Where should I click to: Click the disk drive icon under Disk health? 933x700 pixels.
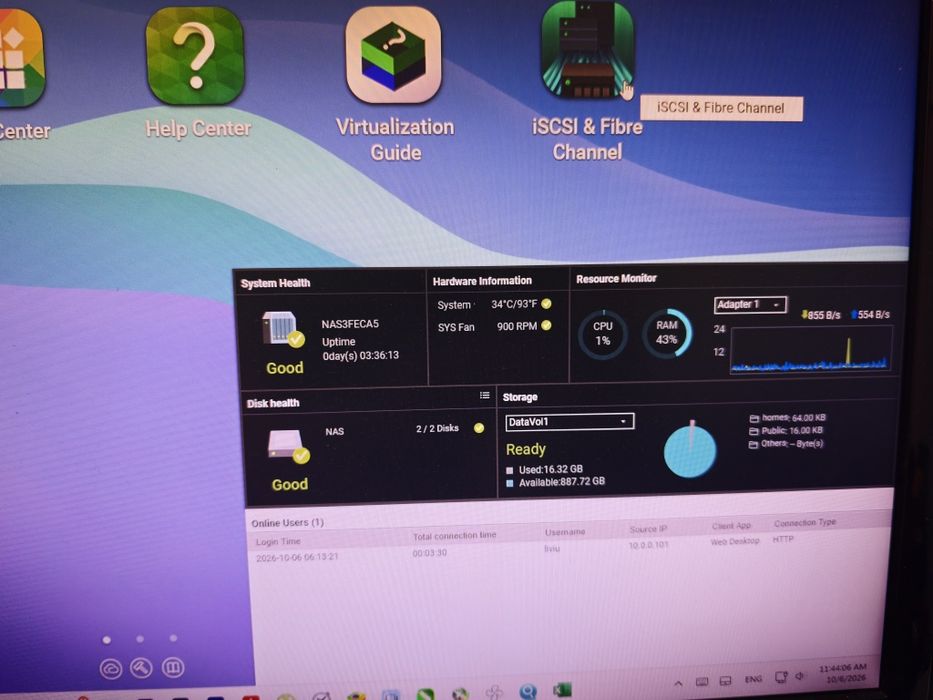[288, 446]
